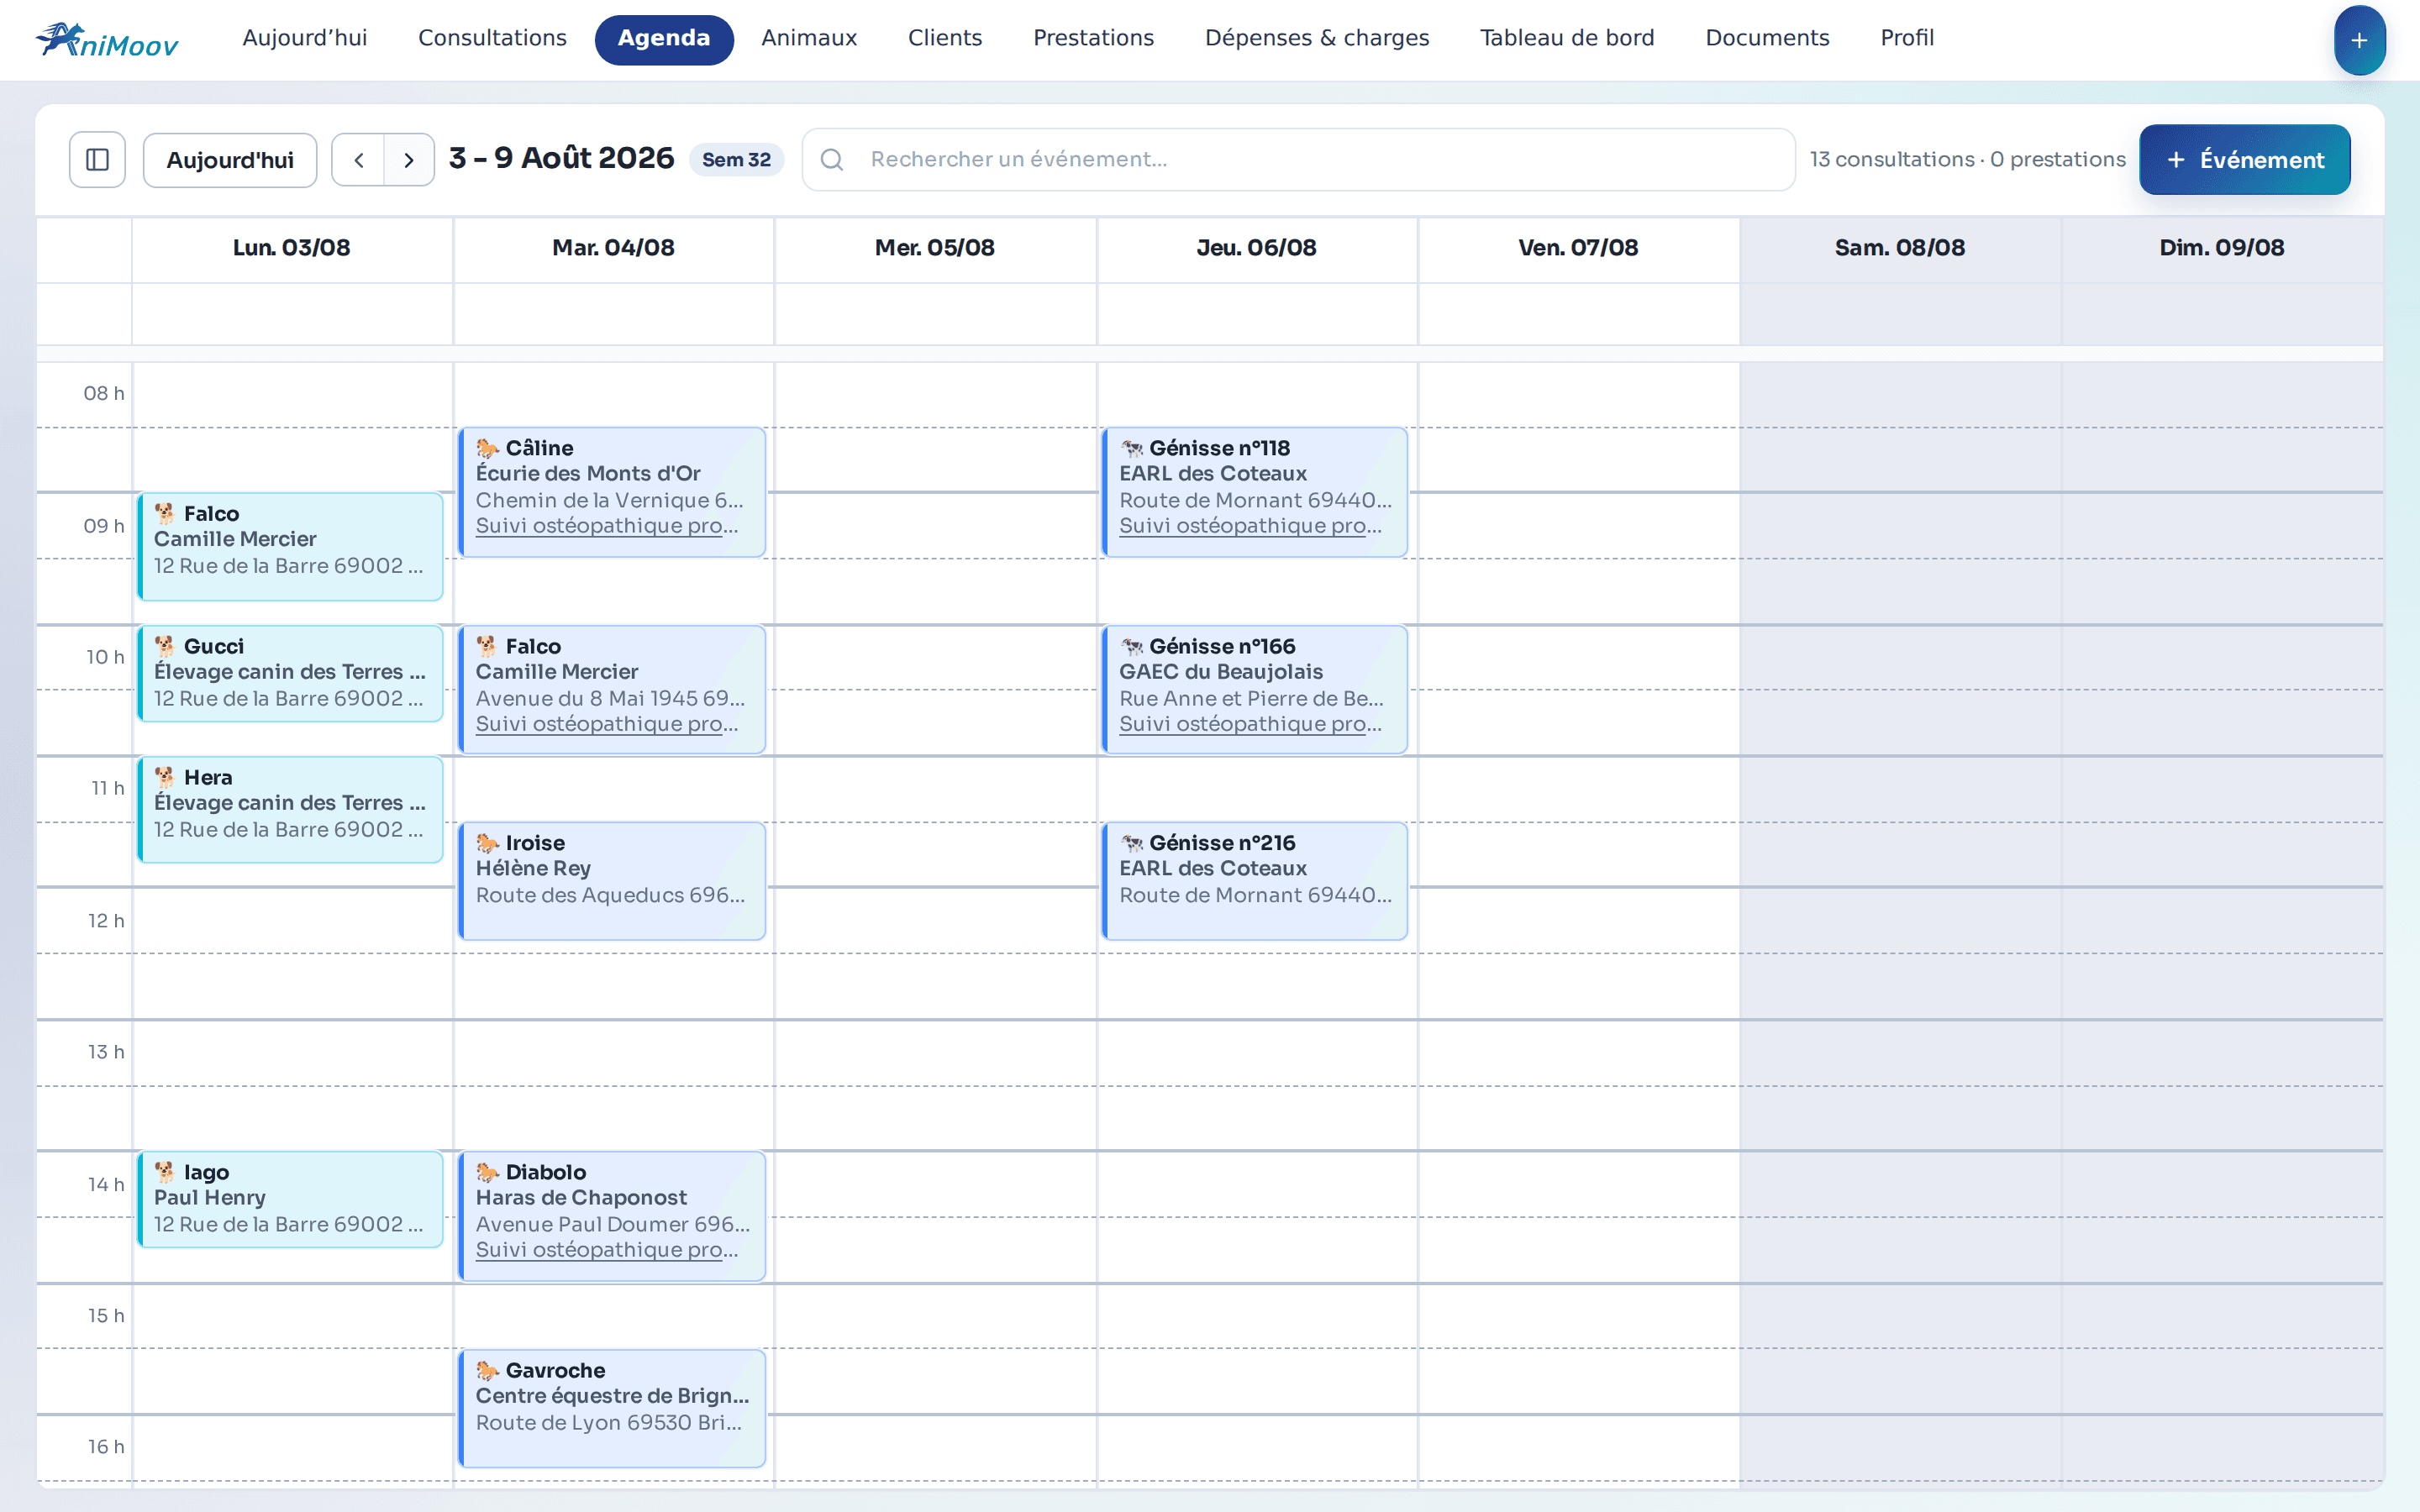The width and height of the screenshot is (2420, 1512).
Task: Click dog icon on Gucci event
Action: click(165, 646)
